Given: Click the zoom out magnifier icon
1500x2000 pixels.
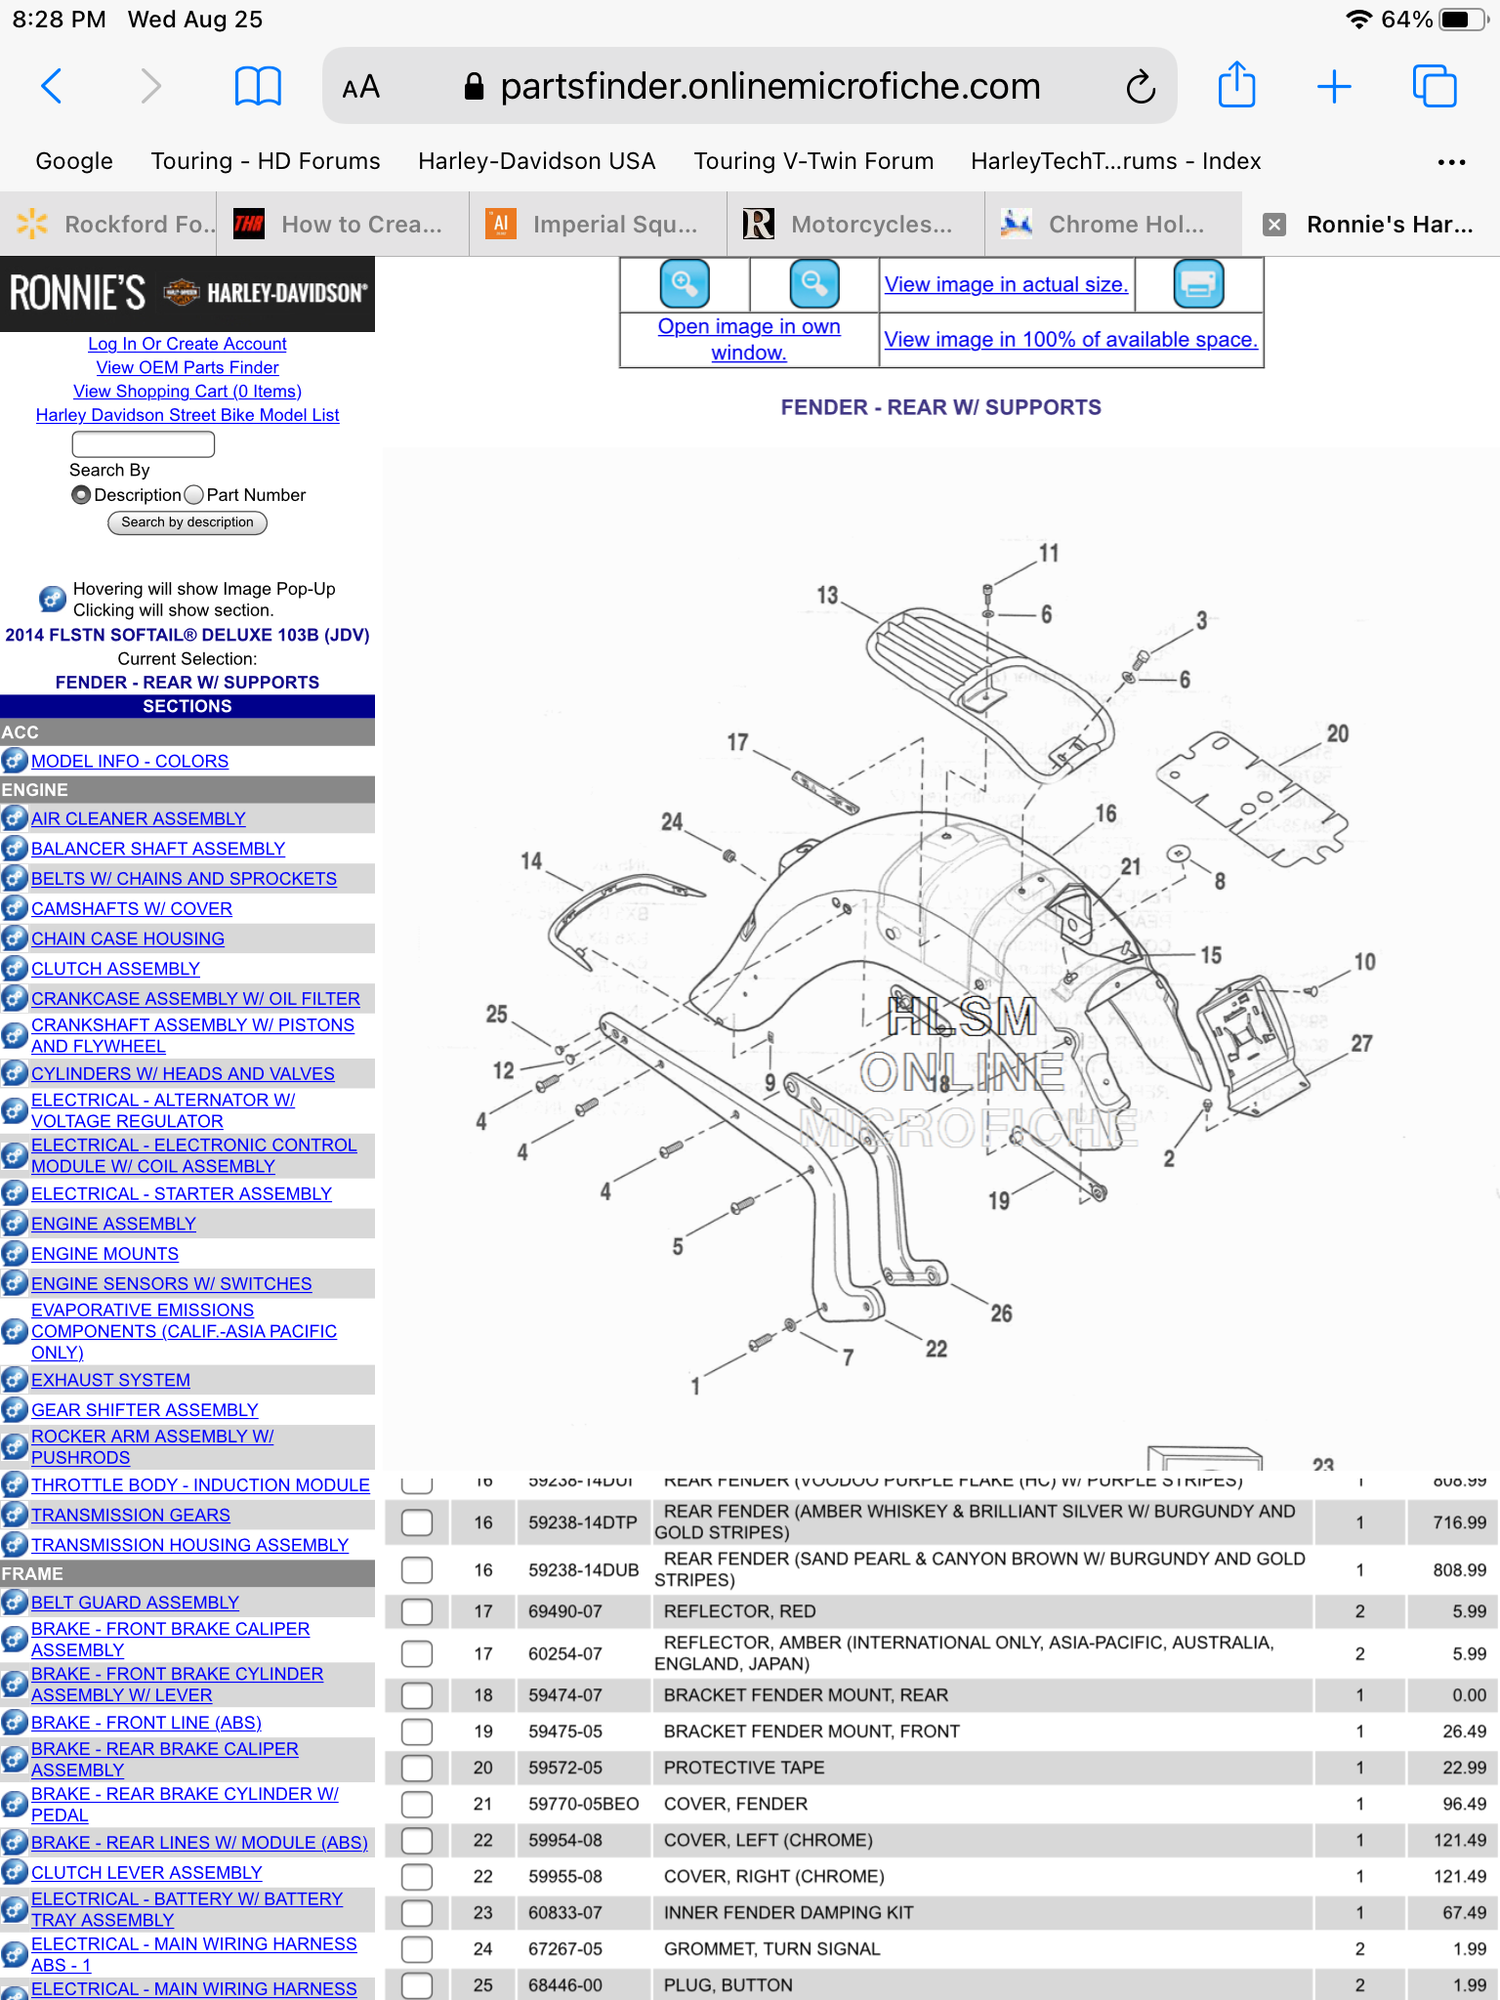Looking at the screenshot, I should click(814, 284).
